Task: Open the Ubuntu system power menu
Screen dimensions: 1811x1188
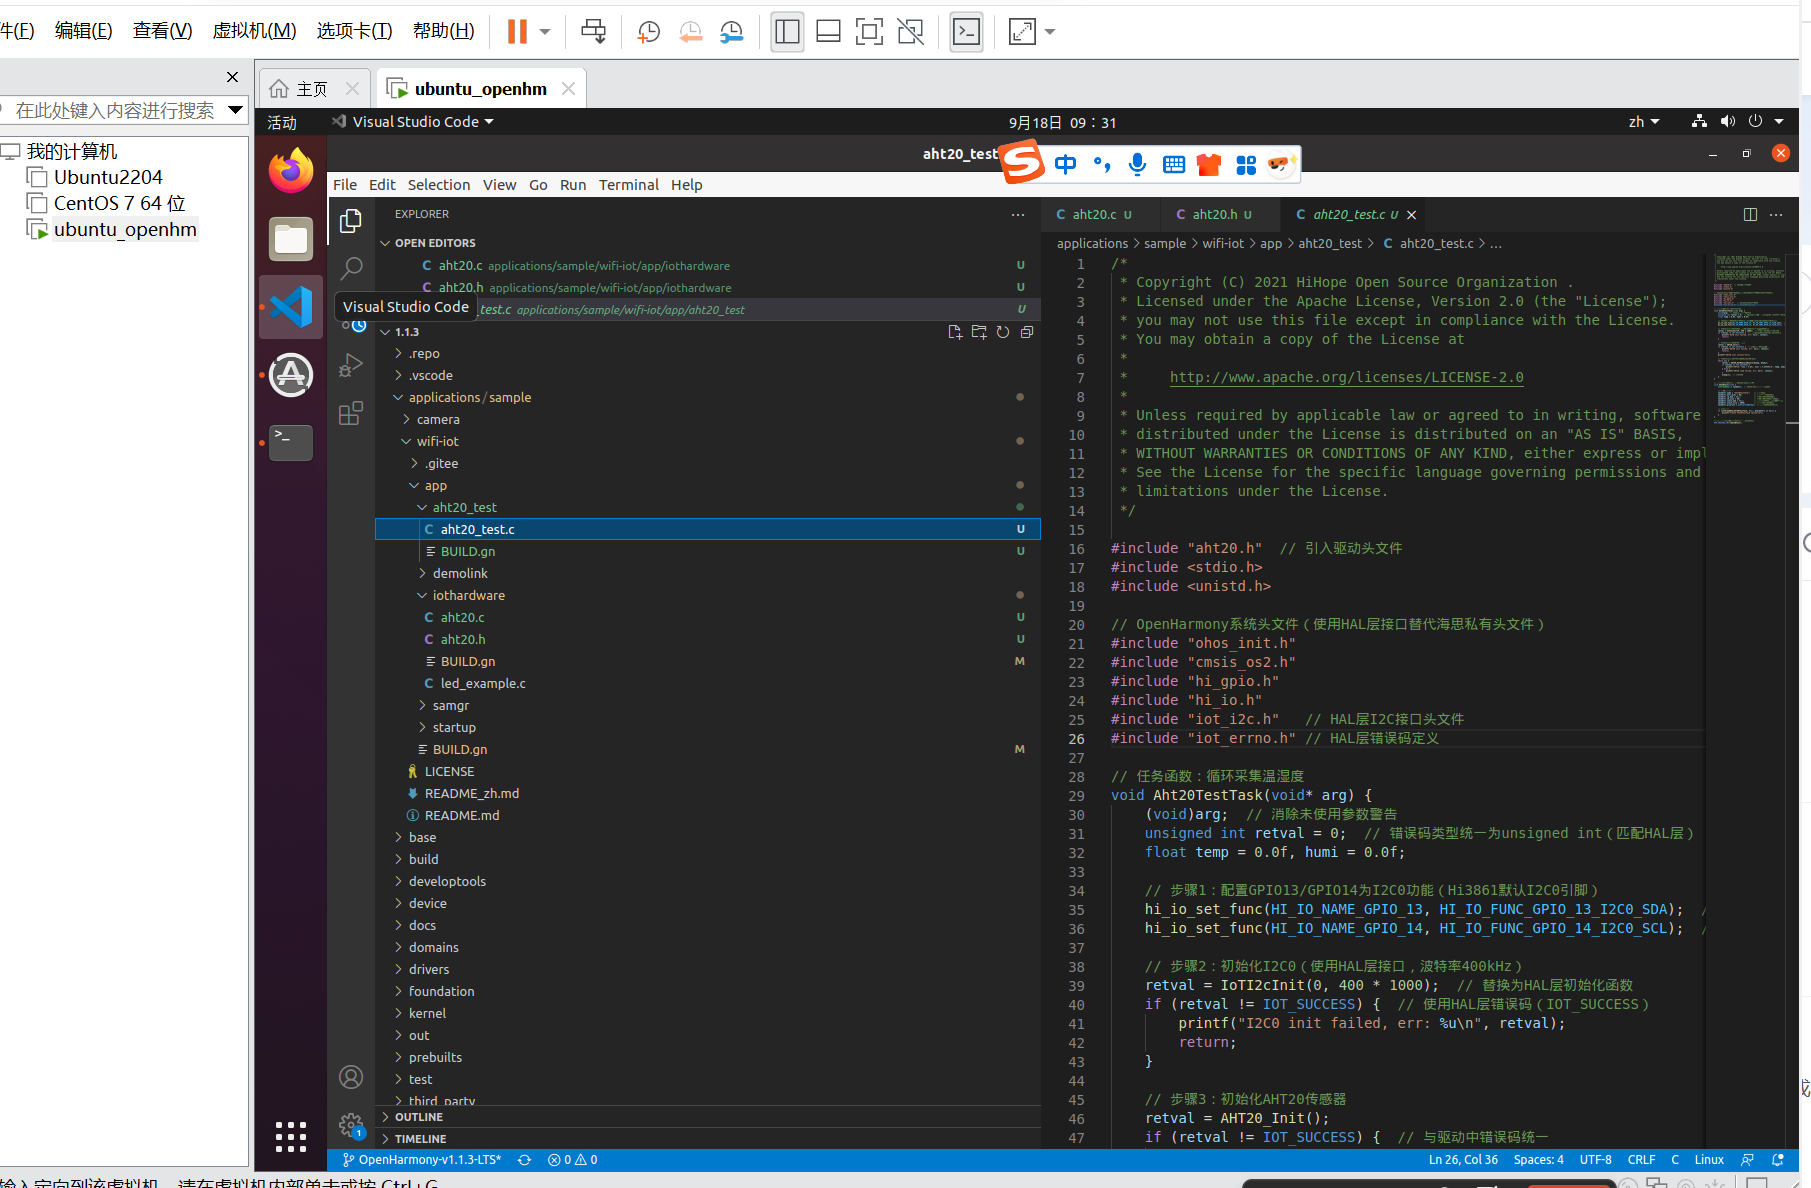Action: coord(1755,122)
